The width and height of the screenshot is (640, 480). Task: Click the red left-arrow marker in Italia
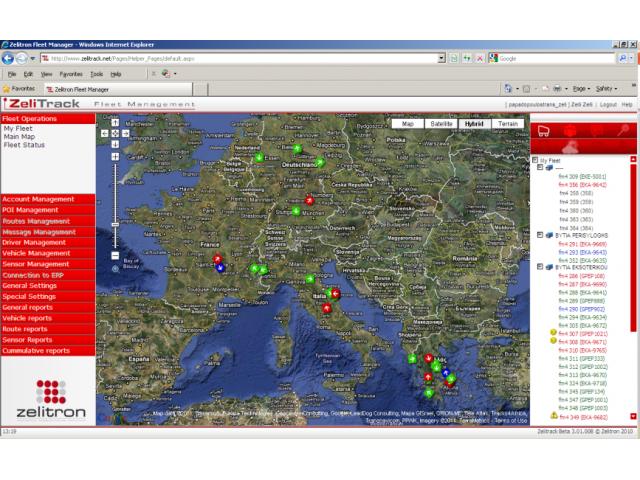coord(336,293)
